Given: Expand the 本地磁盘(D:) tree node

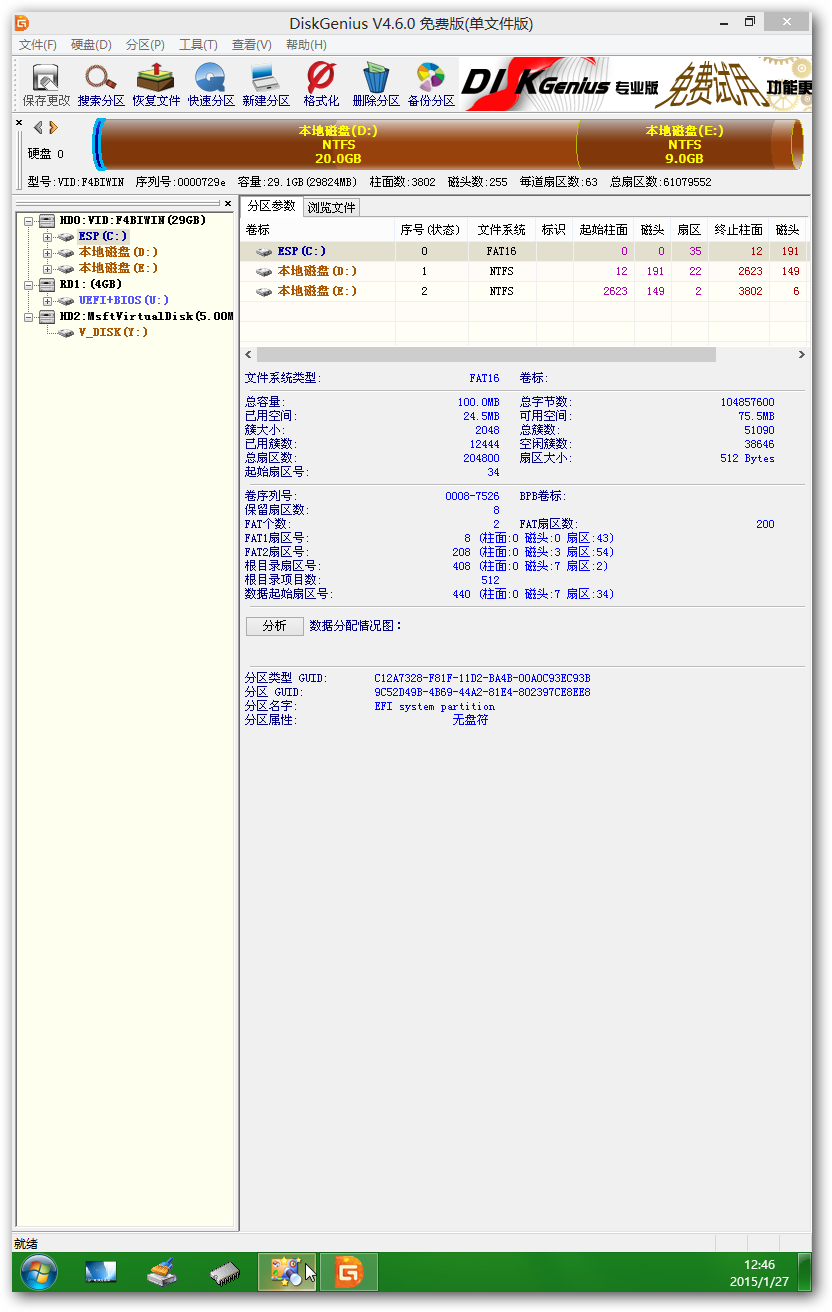Looking at the screenshot, I should tap(48, 252).
